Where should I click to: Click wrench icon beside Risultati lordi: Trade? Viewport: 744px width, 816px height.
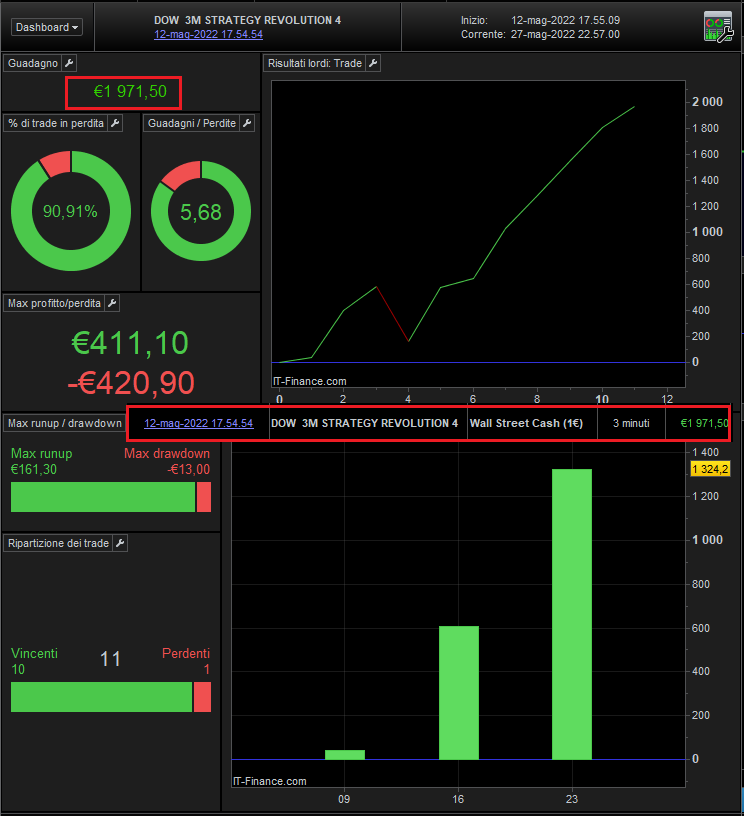(373, 63)
